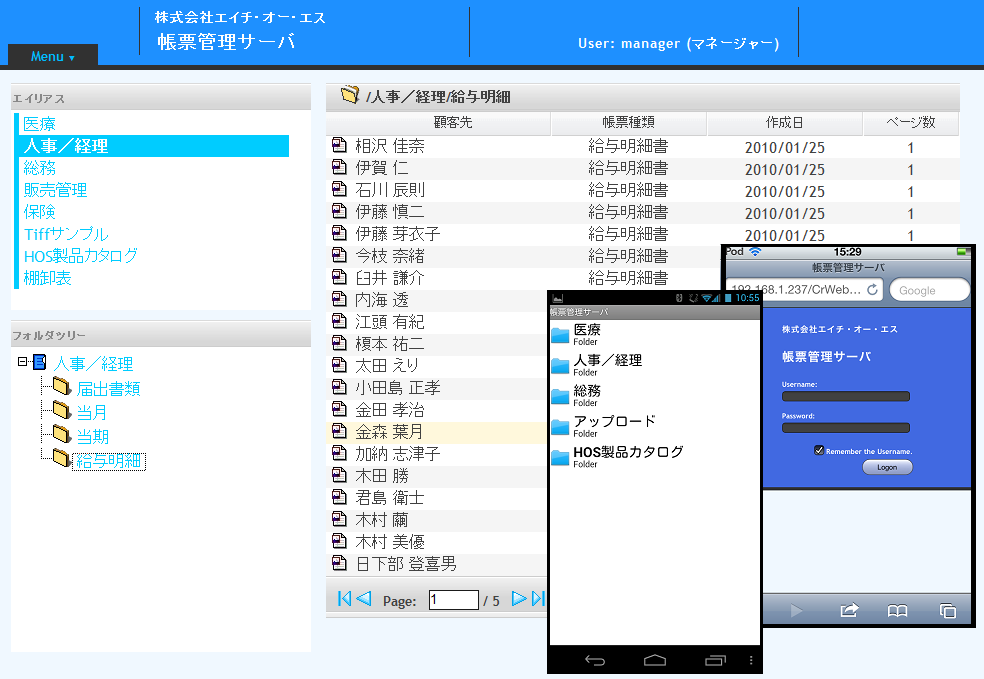Image resolution: width=984 pixels, height=679 pixels.
Task: Select the 君島 衛士 row
Action: [x=437, y=498]
